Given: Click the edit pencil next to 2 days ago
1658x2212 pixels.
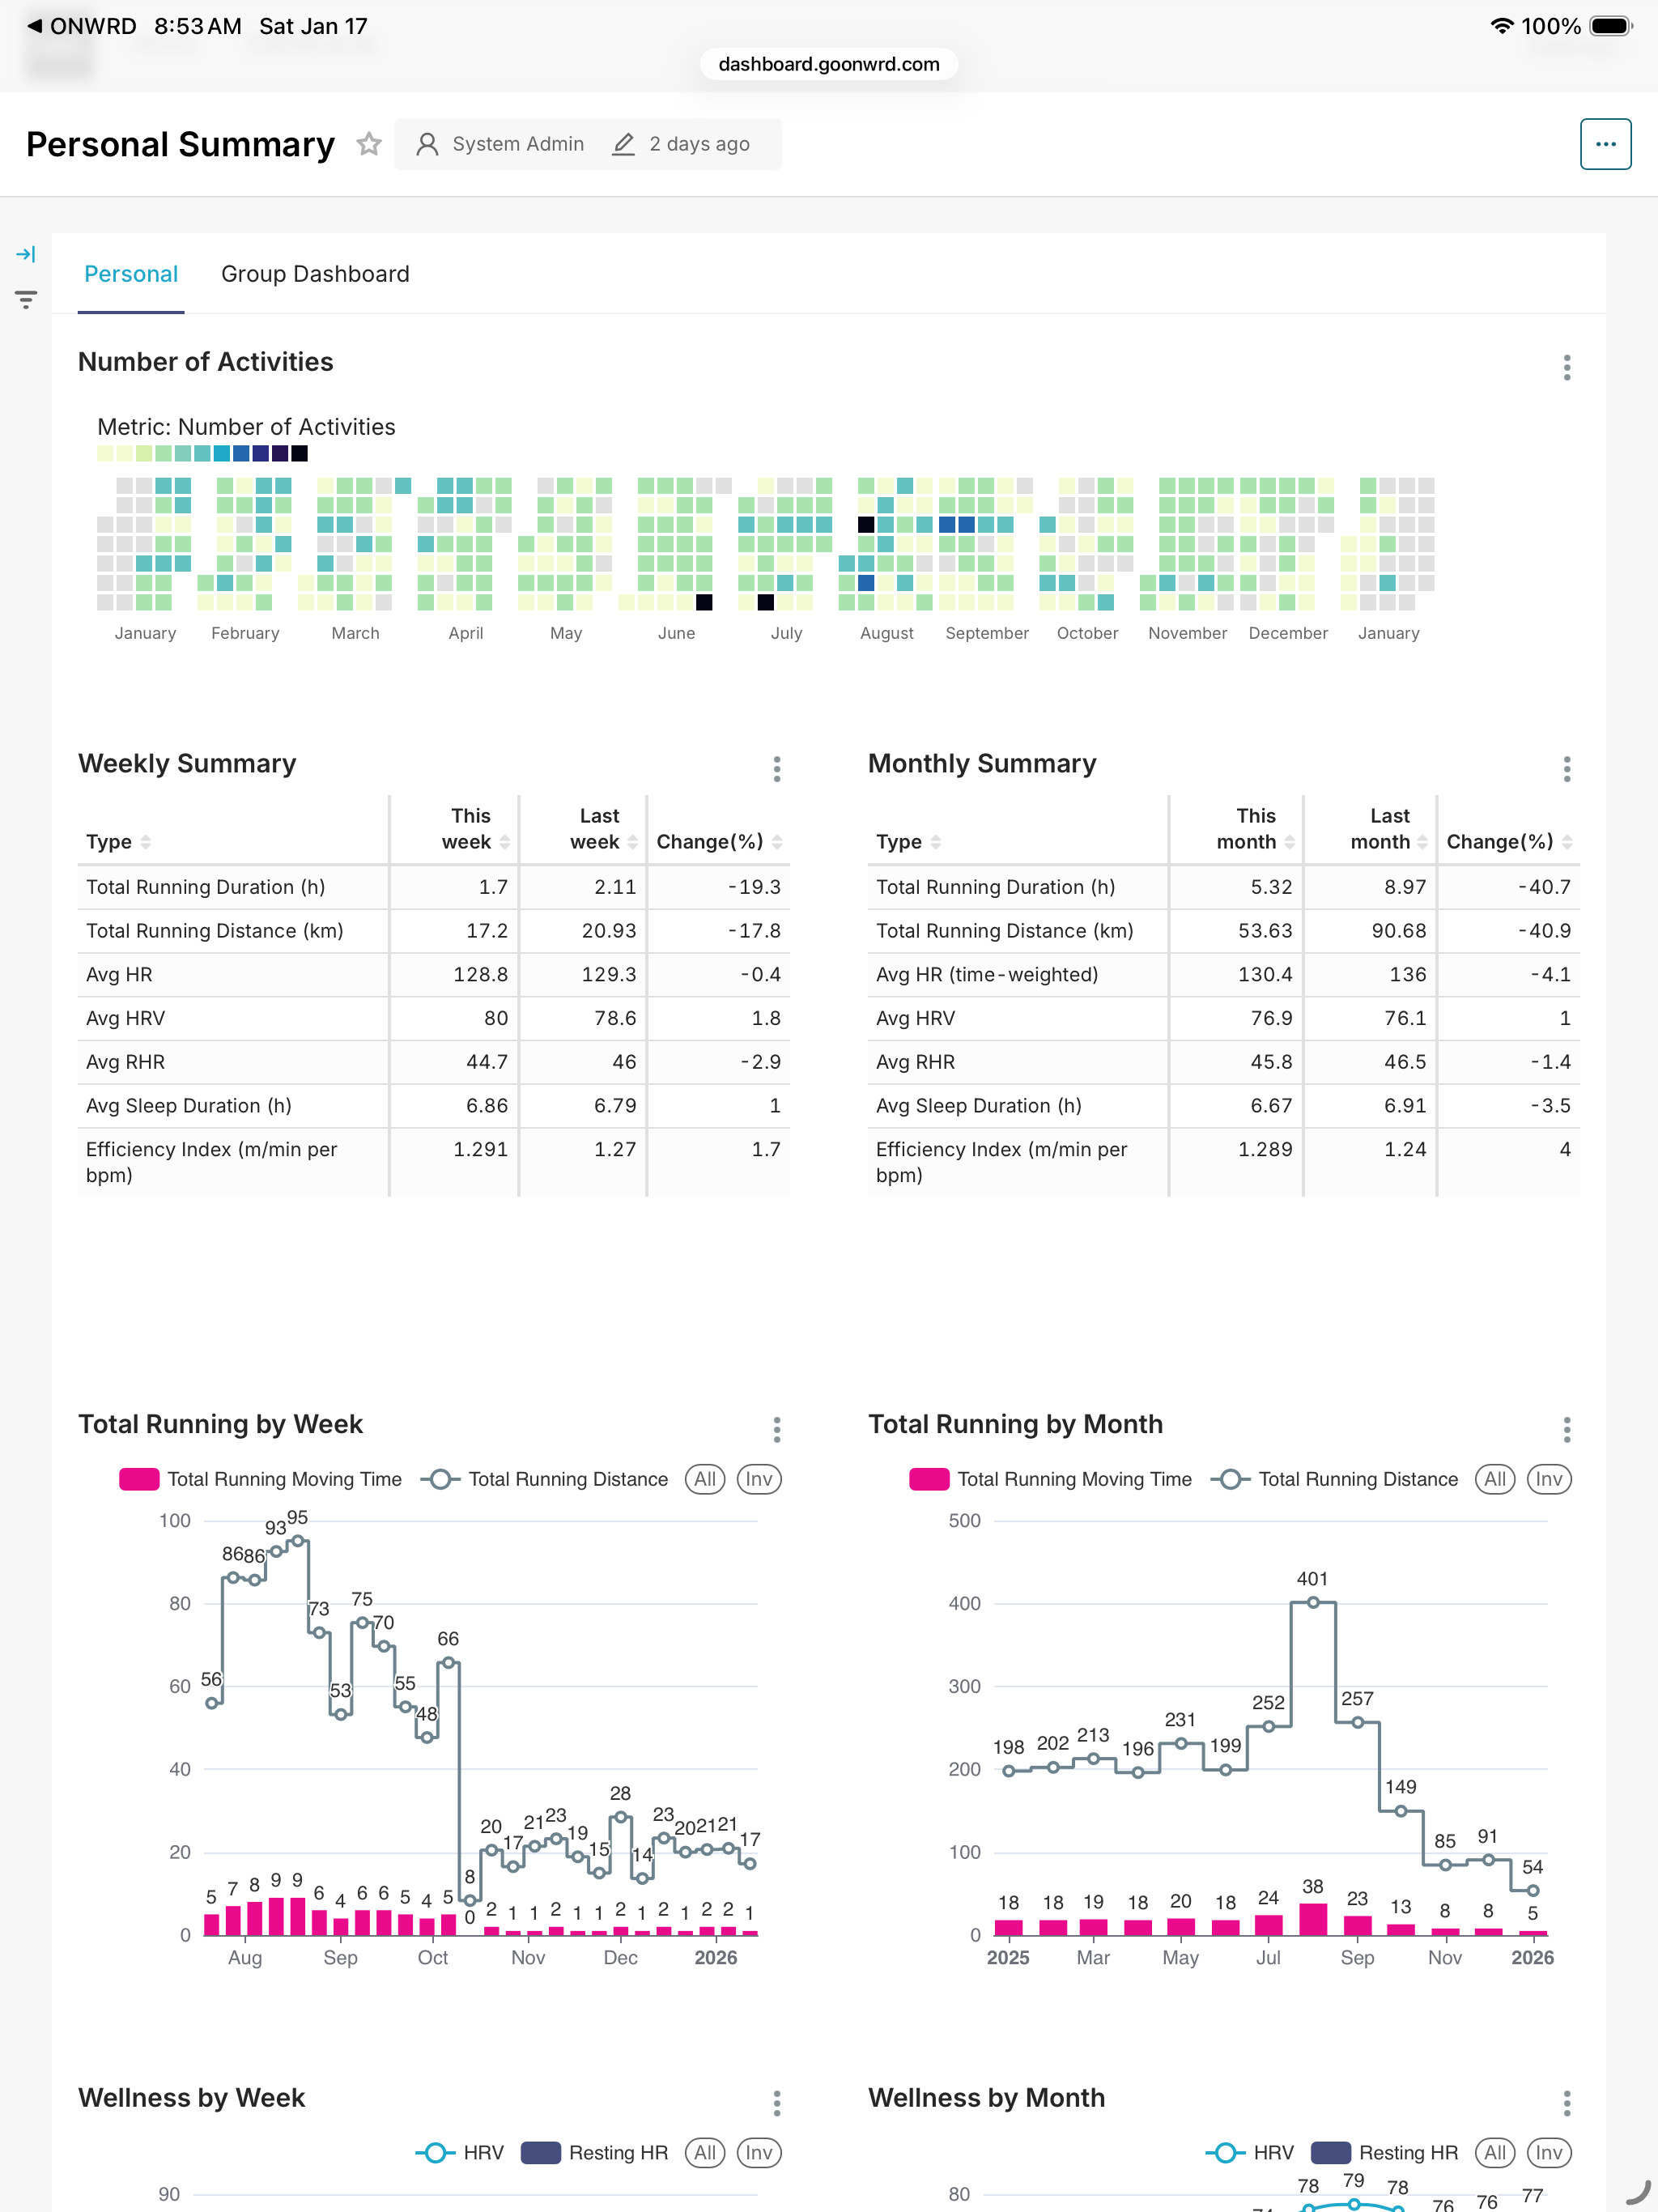Looking at the screenshot, I should pyautogui.click(x=623, y=143).
